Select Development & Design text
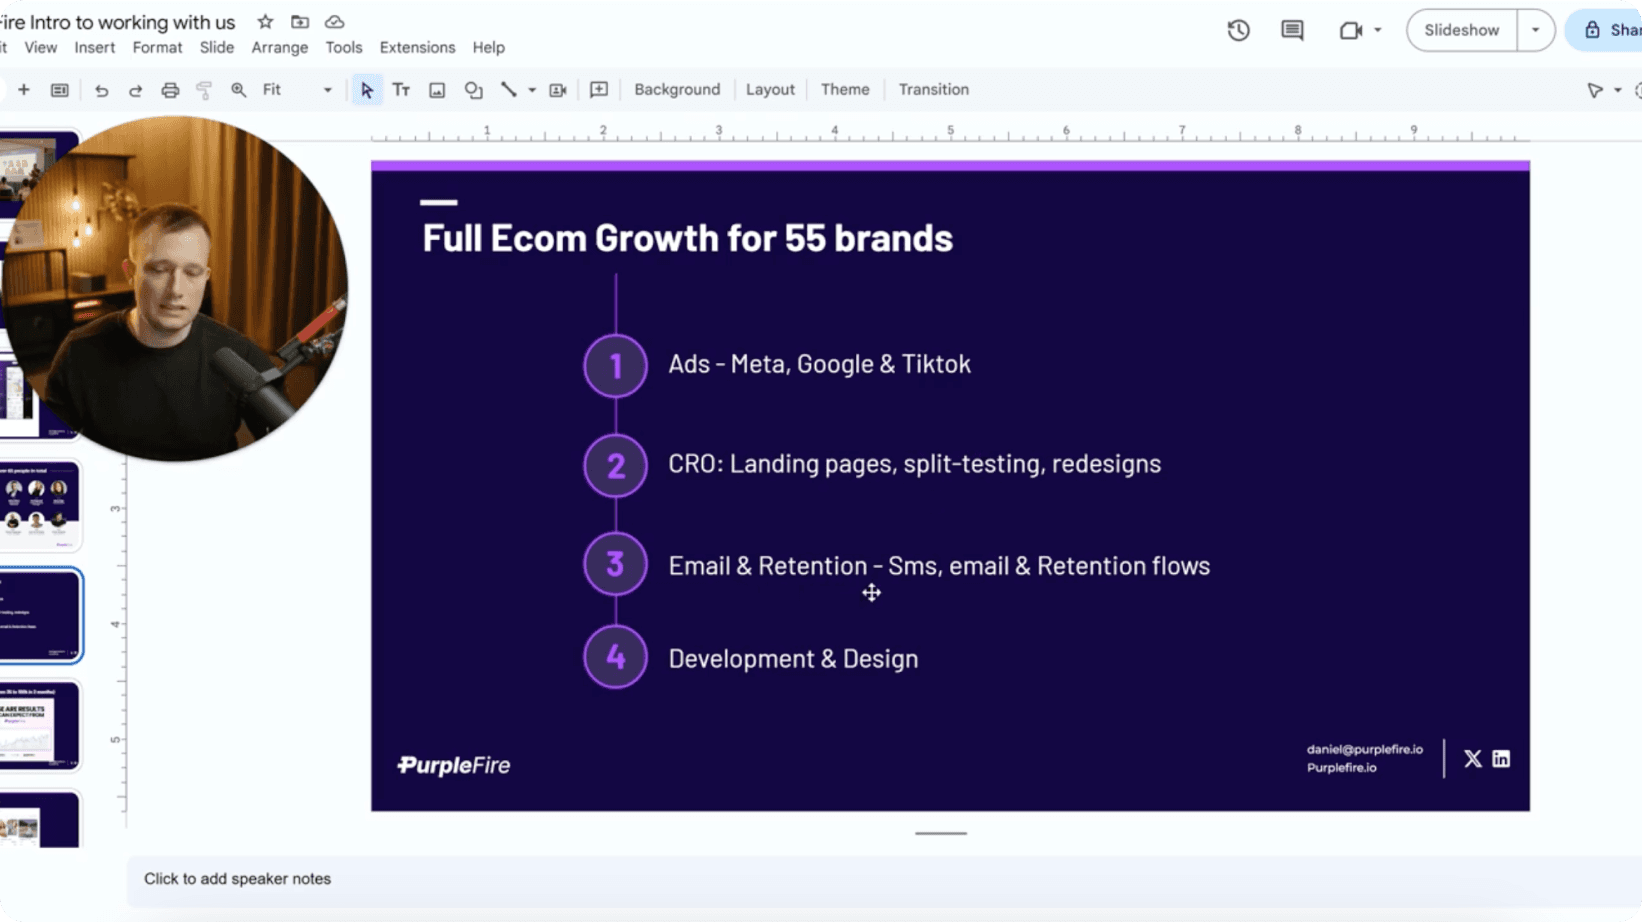The image size is (1642, 922). (x=793, y=659)
